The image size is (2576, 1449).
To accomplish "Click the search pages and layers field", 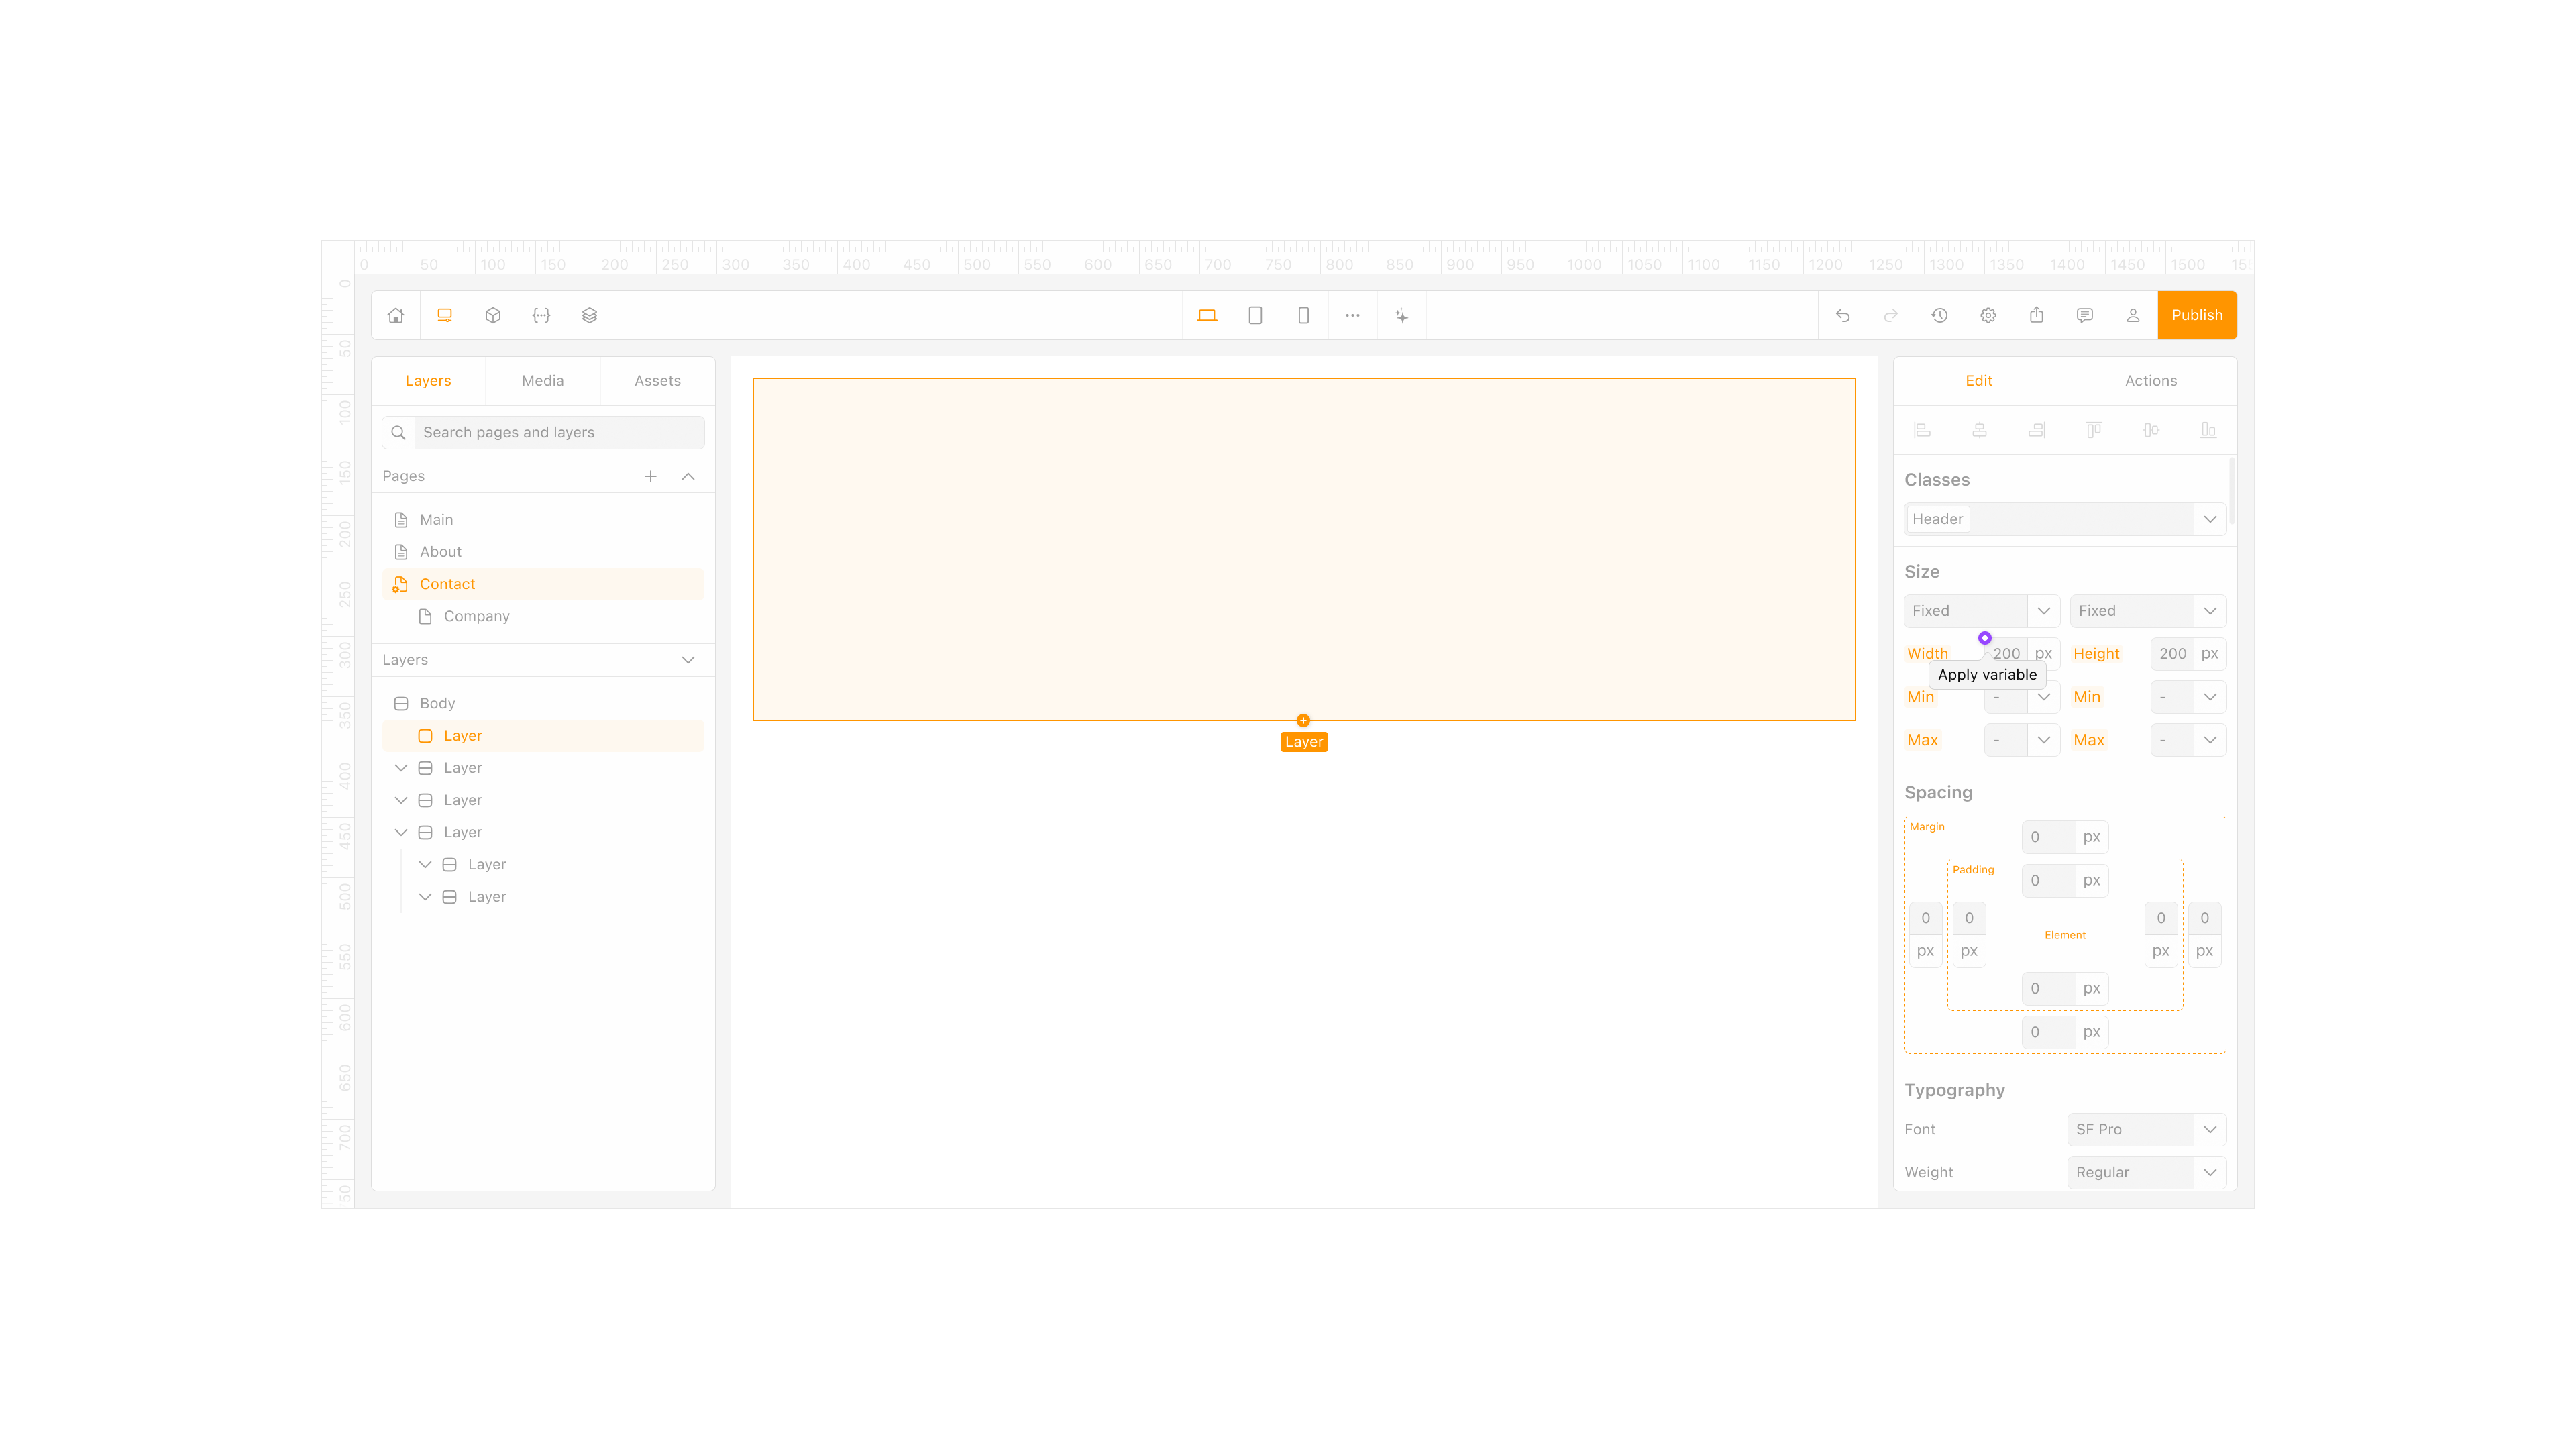I will click(x=558, y=432).
